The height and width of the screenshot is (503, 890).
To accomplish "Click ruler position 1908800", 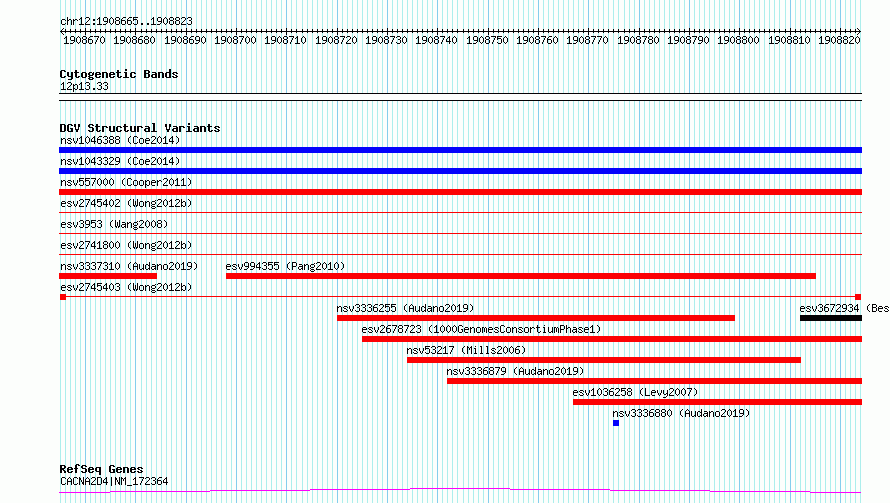I will coord(738,40).
